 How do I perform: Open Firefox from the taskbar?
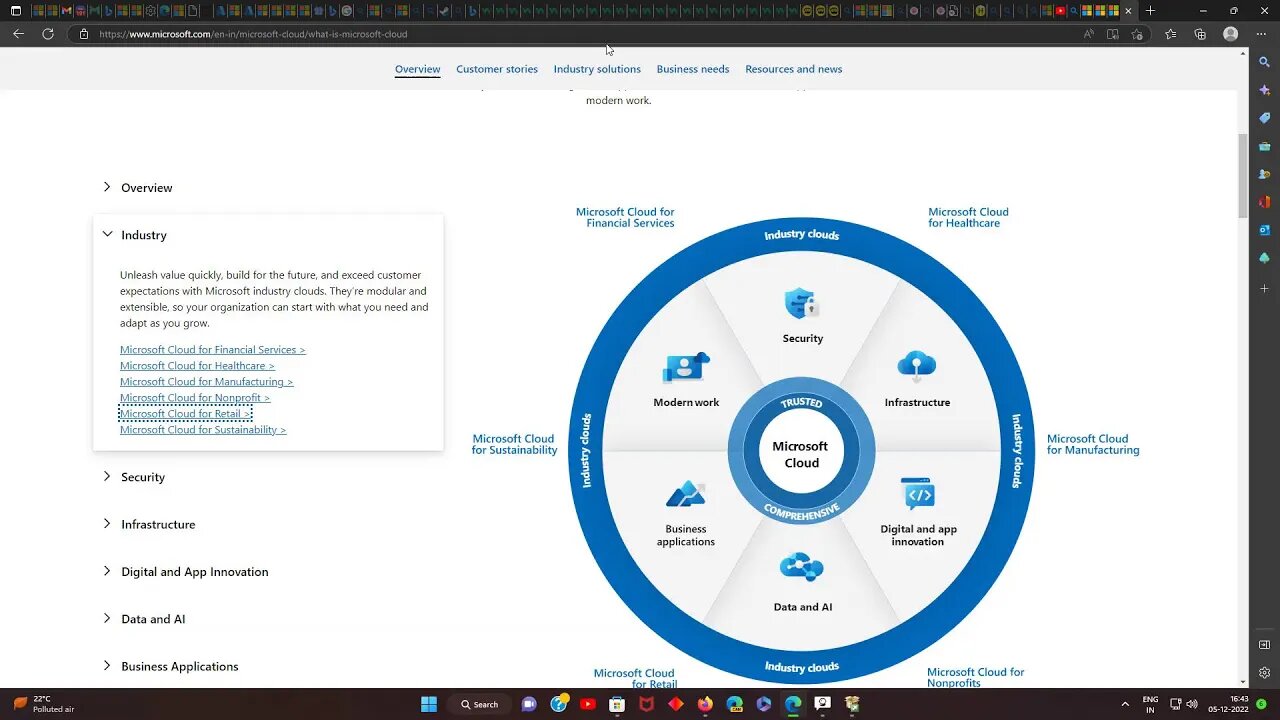705,704
